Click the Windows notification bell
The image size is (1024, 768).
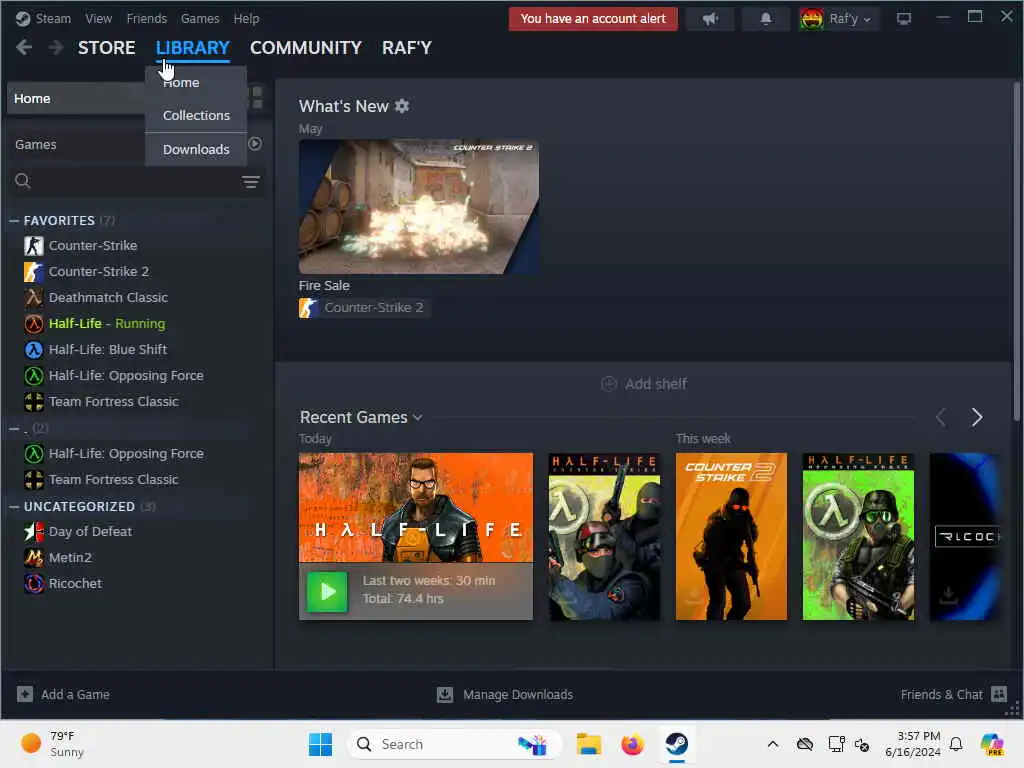tap(956, 744)
